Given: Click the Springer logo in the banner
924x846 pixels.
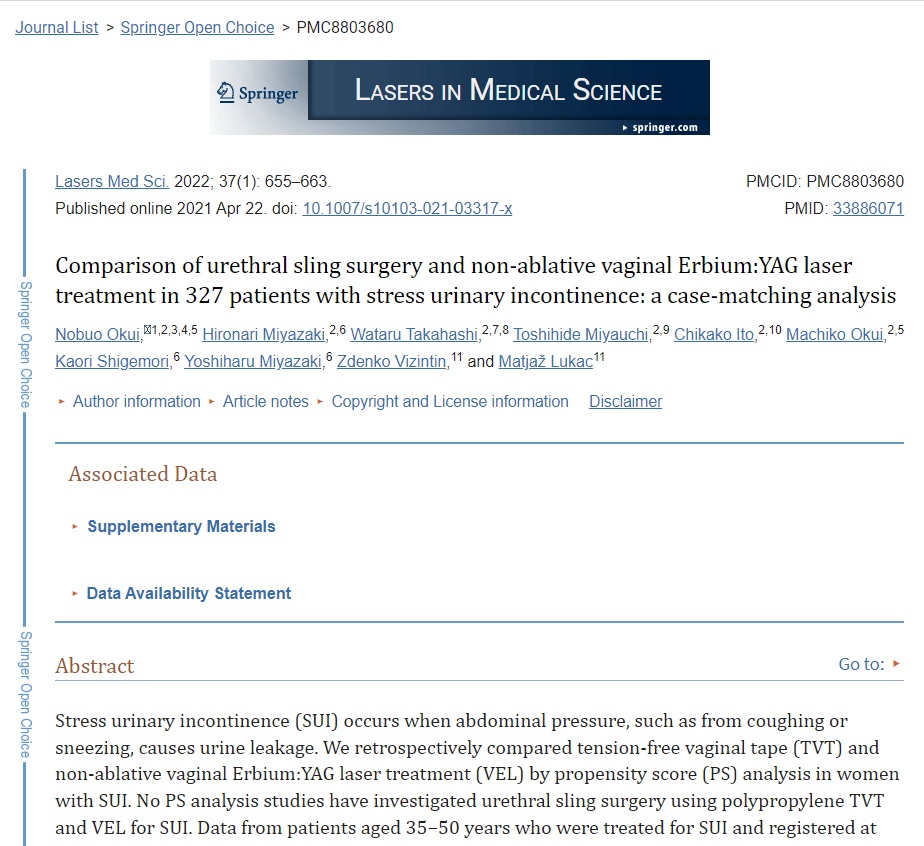Looking at the screenshot, I should pos(258,93).
